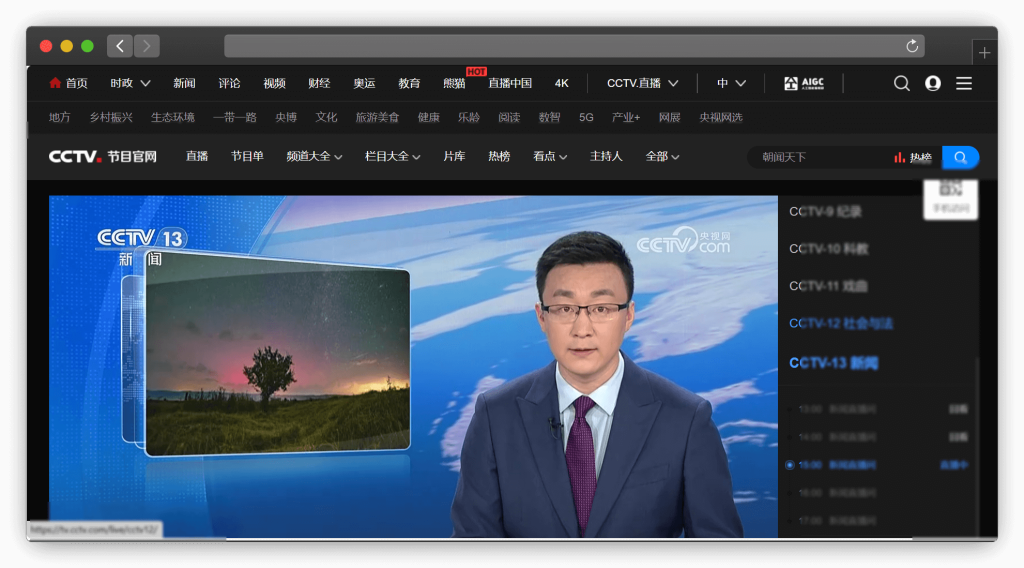This screenshot has width=1024, height=568.
Task: Expand the 全部 menu
Action: [662, 157]
